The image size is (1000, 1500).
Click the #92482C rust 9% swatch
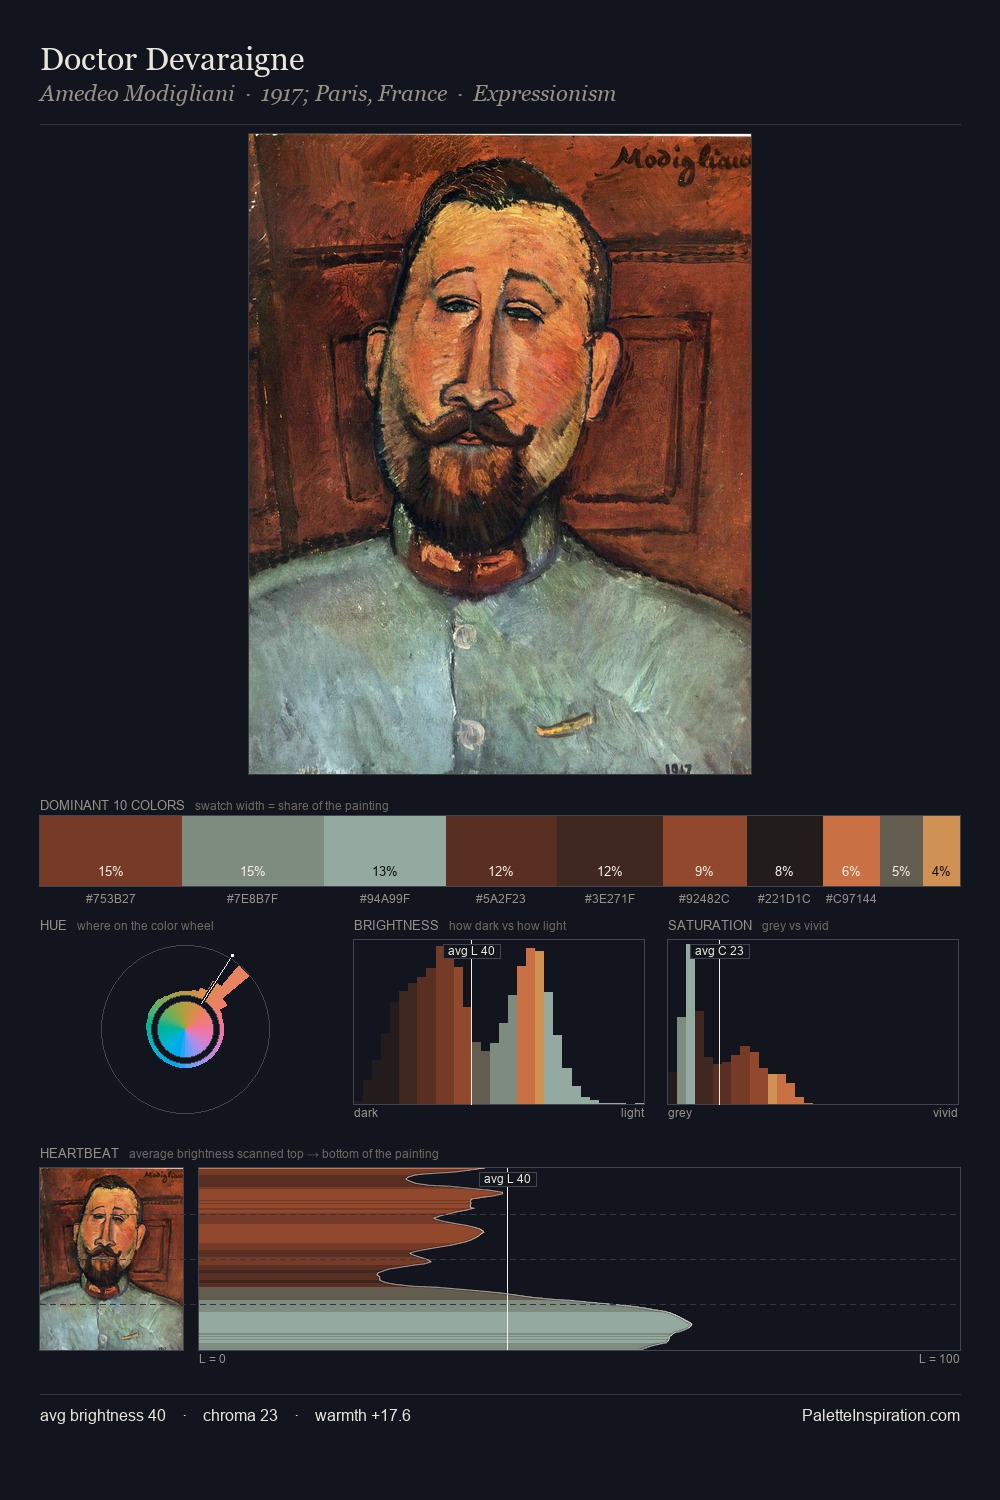point(705,851)
